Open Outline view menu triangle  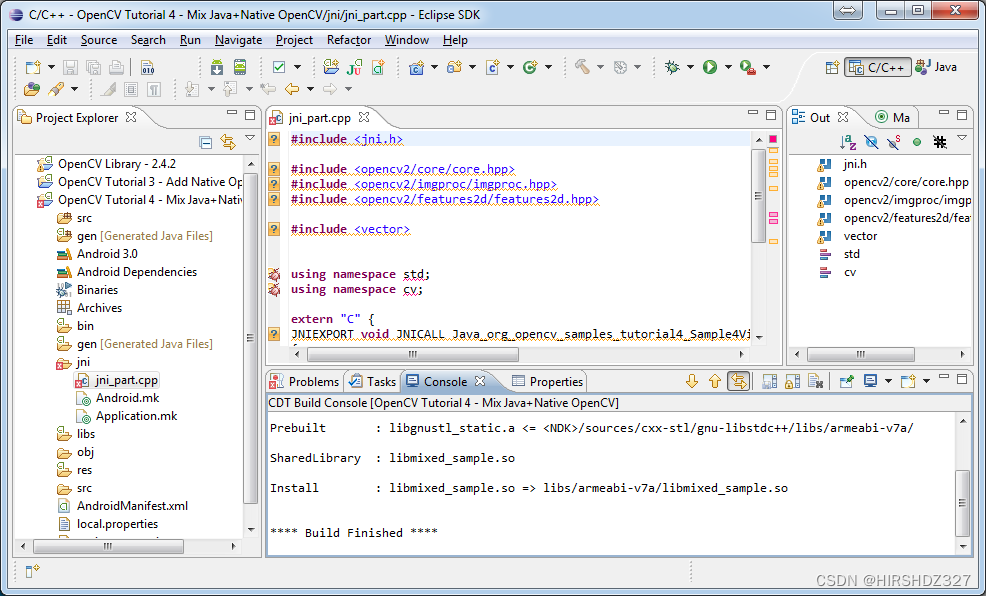[x=961, y=138]
